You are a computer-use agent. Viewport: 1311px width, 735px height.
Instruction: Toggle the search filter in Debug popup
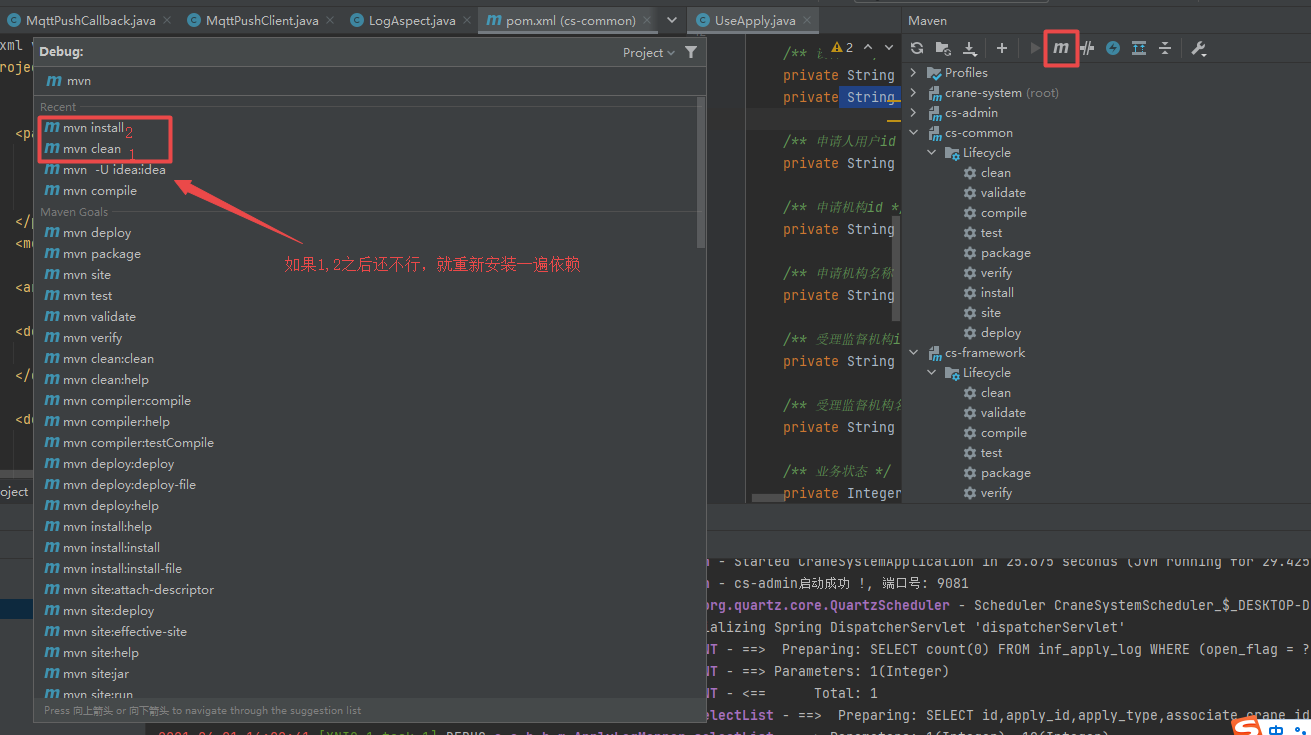click(691, 52)
